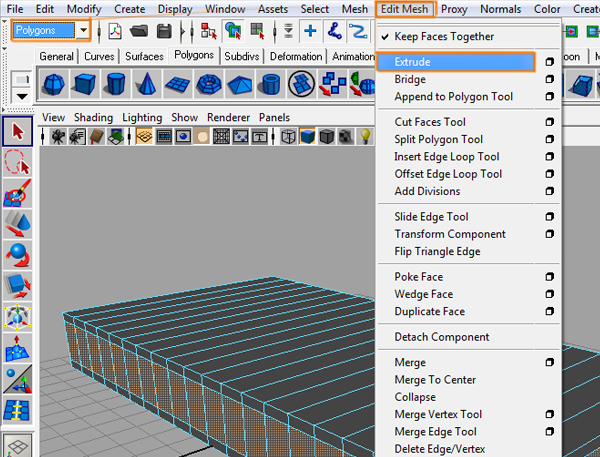
Task: Activate the Lasso select tool
Action: [18, 163]
